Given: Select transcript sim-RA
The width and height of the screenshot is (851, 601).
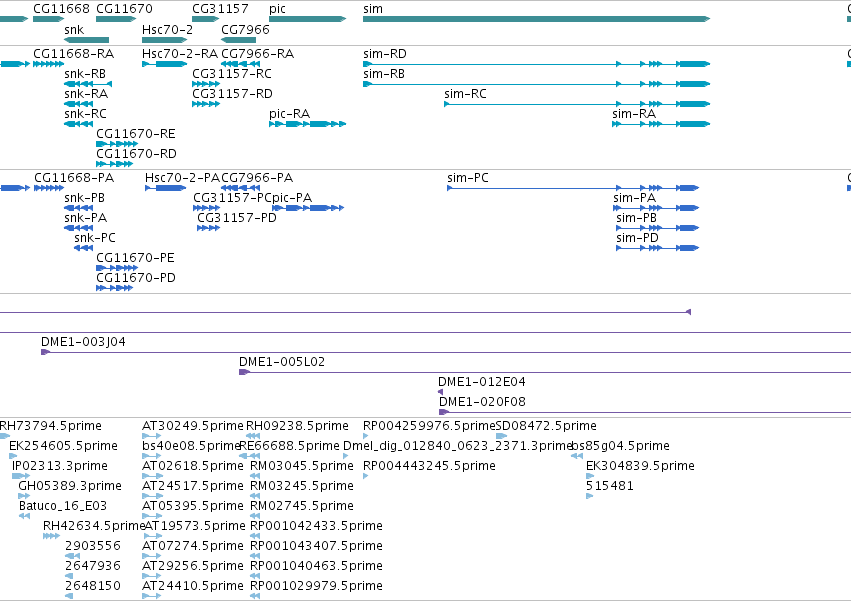Looking at the screenshot, I should (x=661, y=124).
